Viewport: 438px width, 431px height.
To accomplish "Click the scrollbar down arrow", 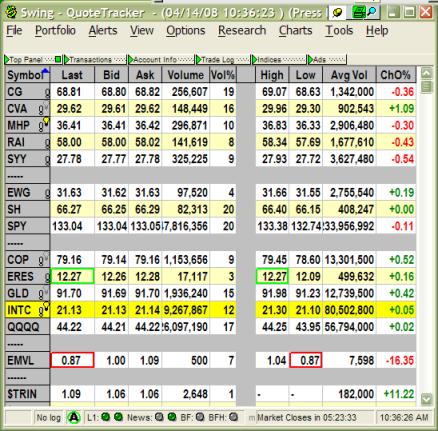I will (426, 399).
